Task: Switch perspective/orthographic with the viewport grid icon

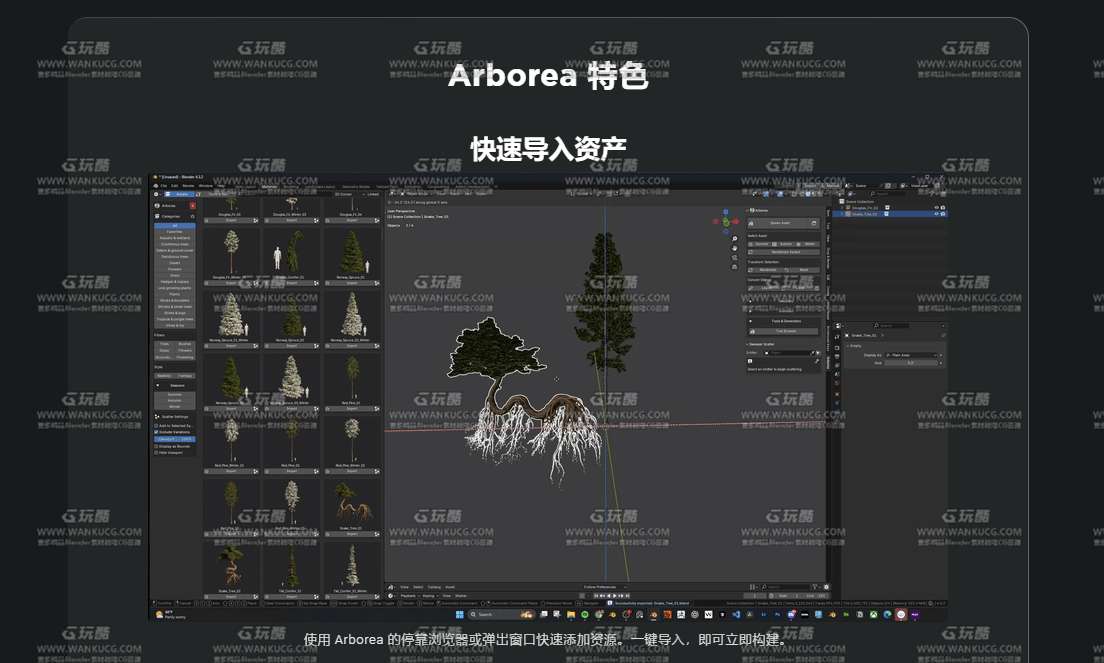Action: pyautogui.click(x=734, y=267)
